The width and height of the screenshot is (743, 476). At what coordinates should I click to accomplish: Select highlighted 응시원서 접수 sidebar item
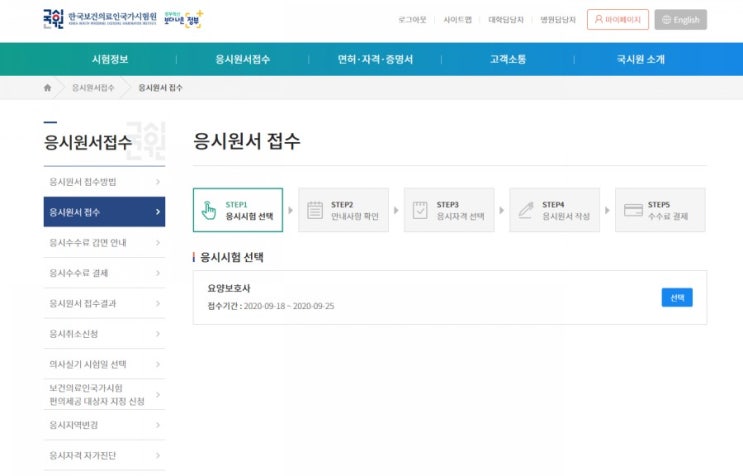pos(104,212)
